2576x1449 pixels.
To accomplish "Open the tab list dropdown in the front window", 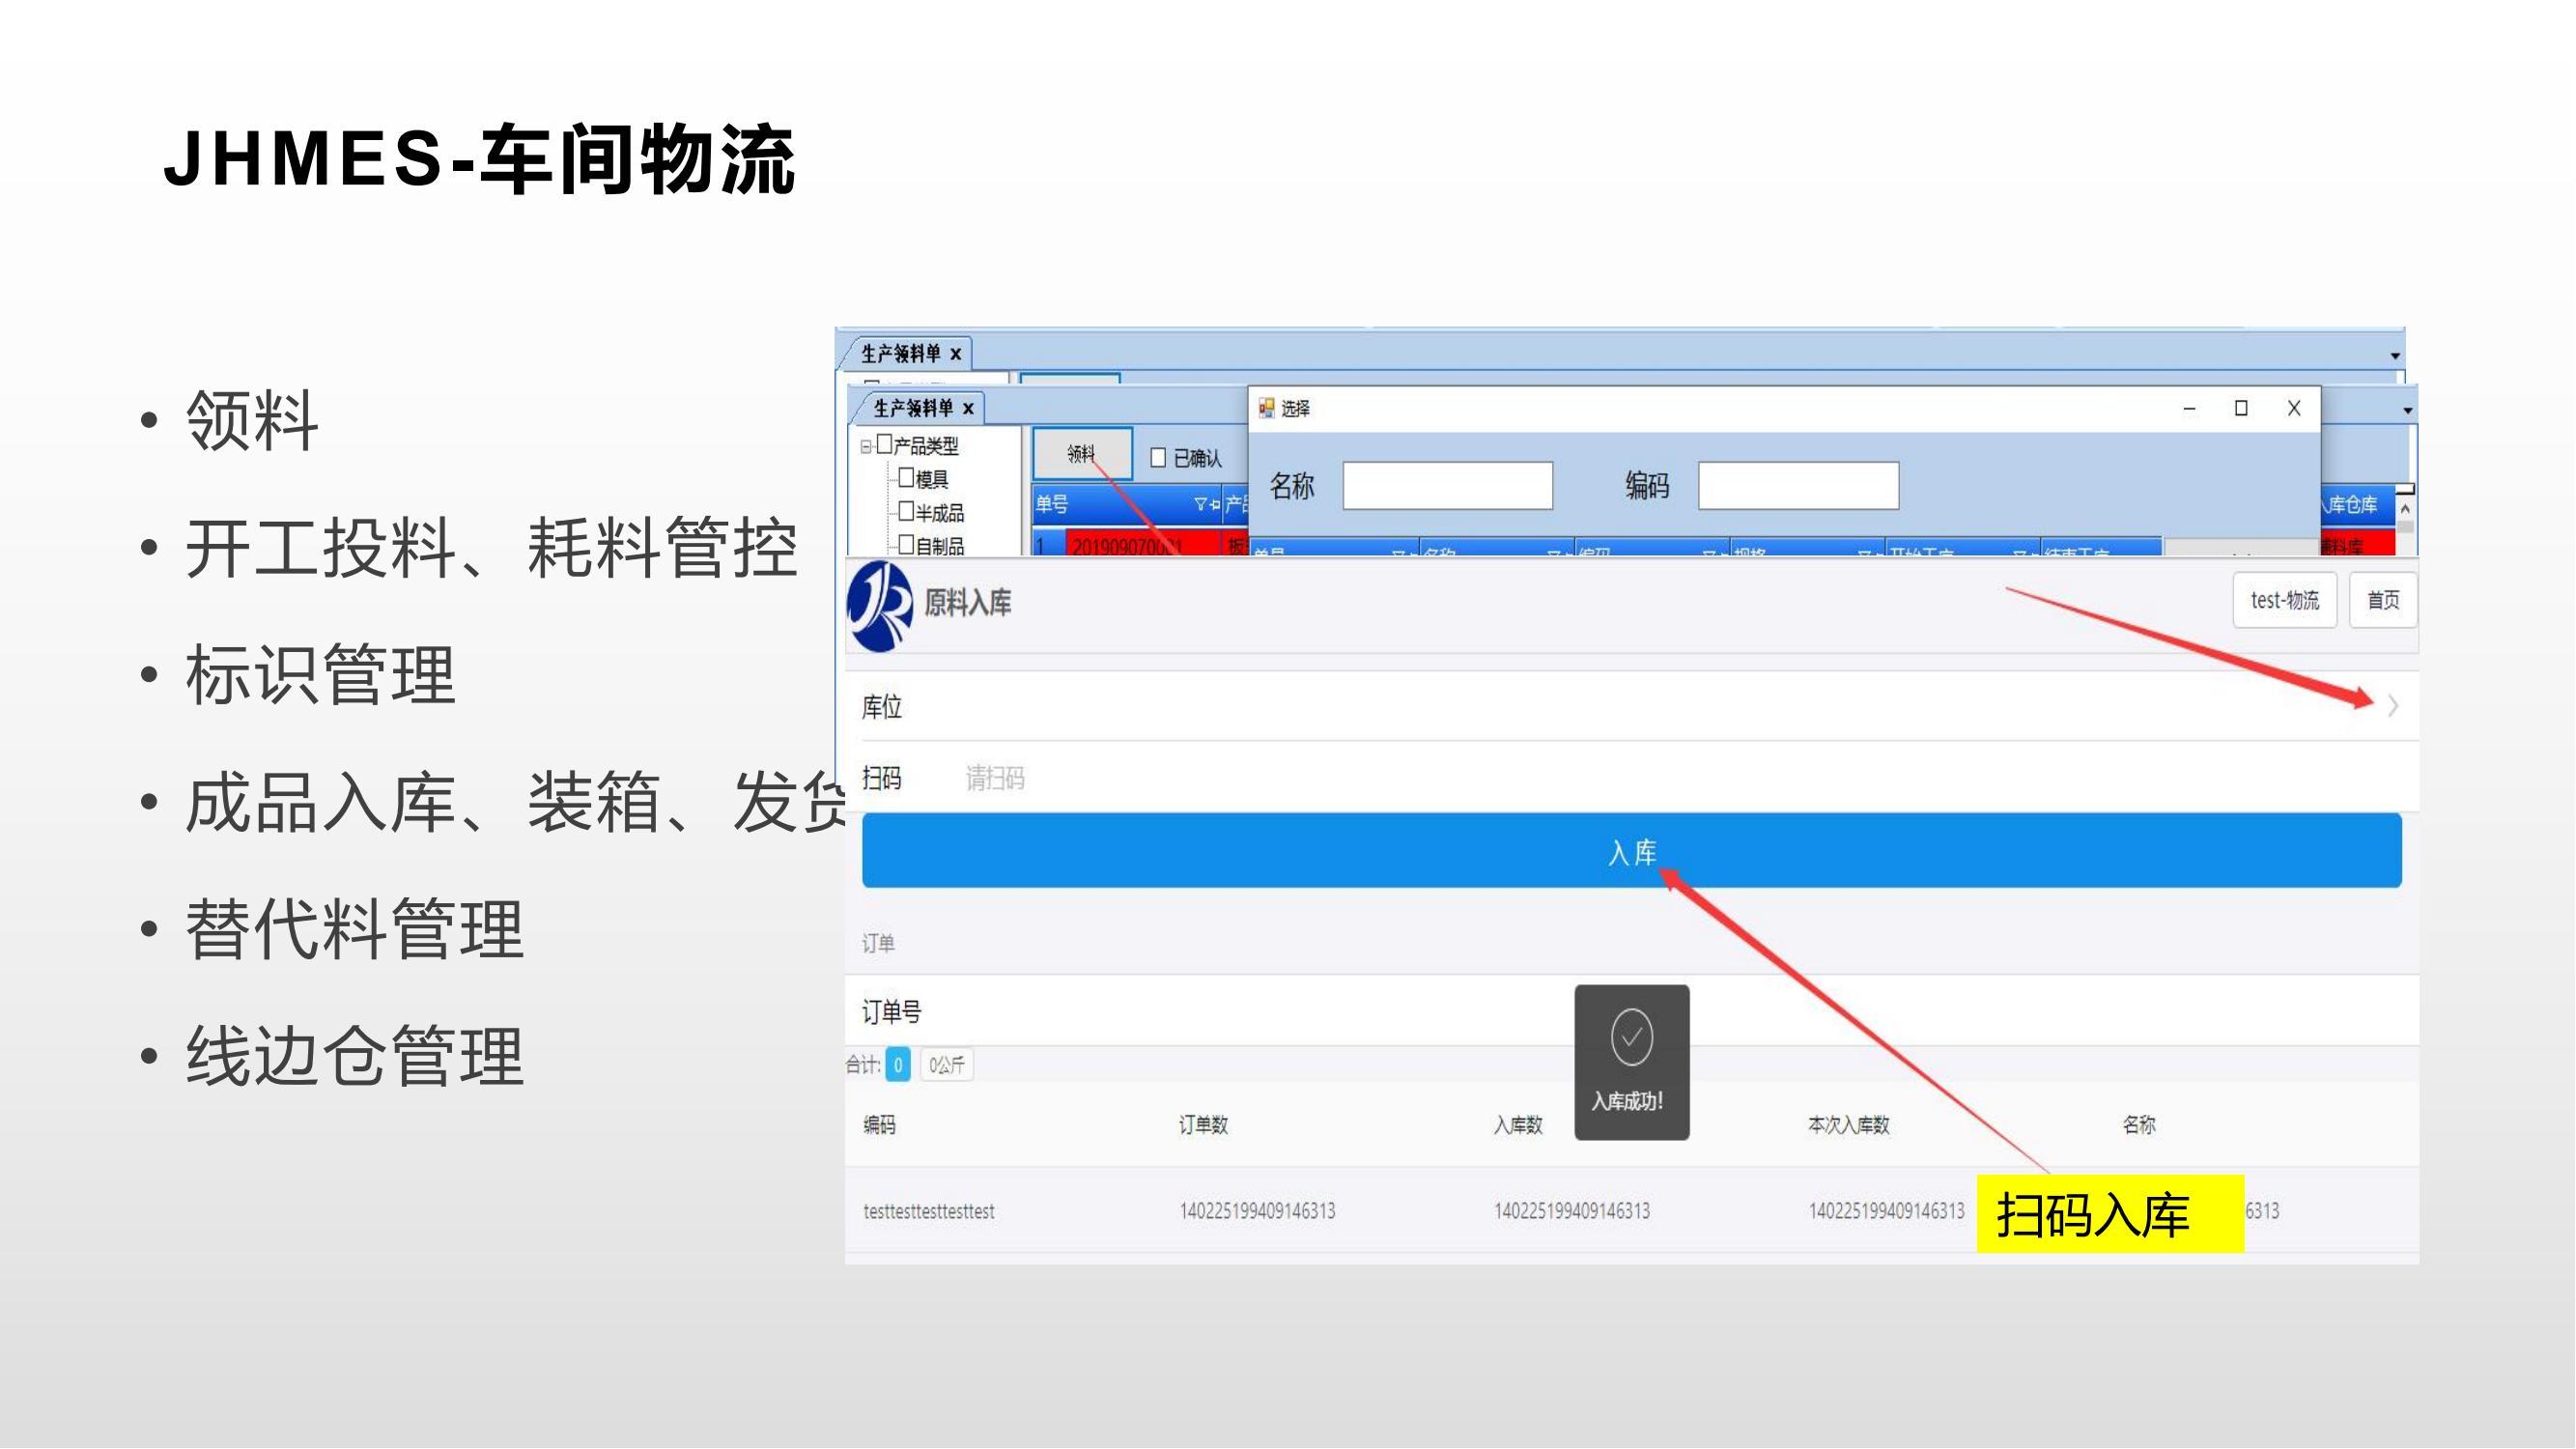I will [x=2408, y=411].
